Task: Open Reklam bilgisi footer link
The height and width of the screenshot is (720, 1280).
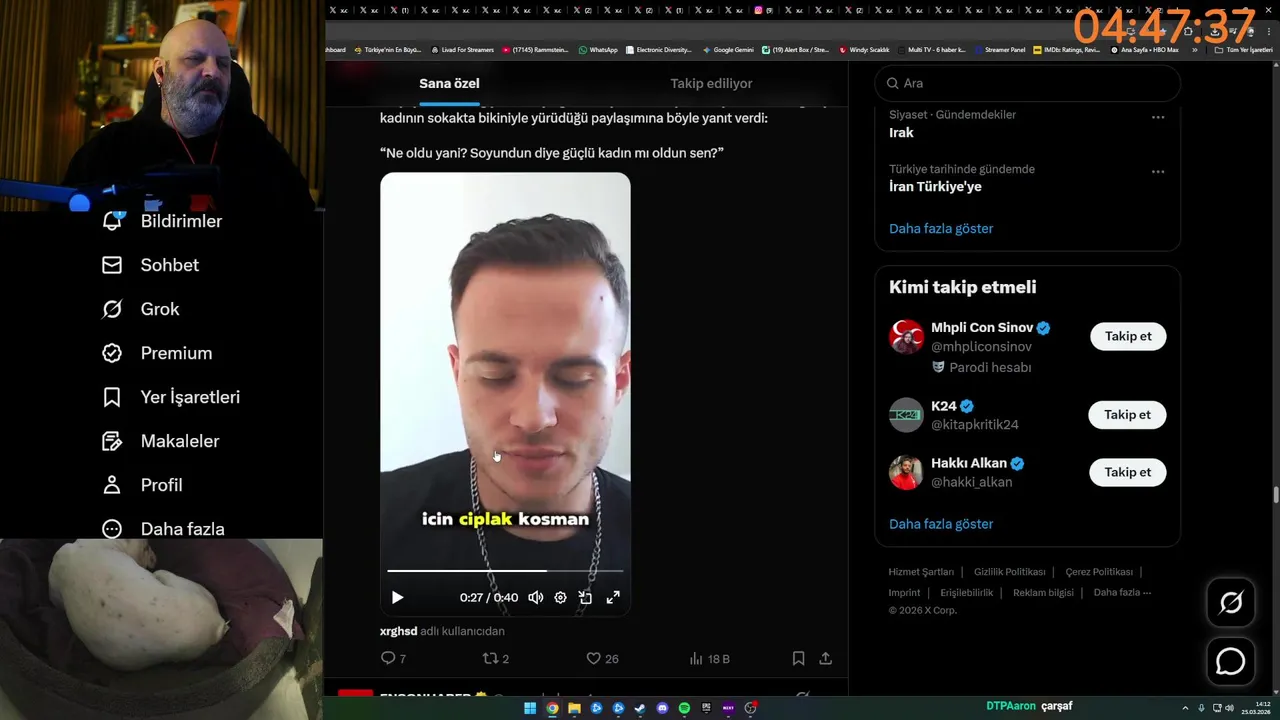Action: [1043, 592]
